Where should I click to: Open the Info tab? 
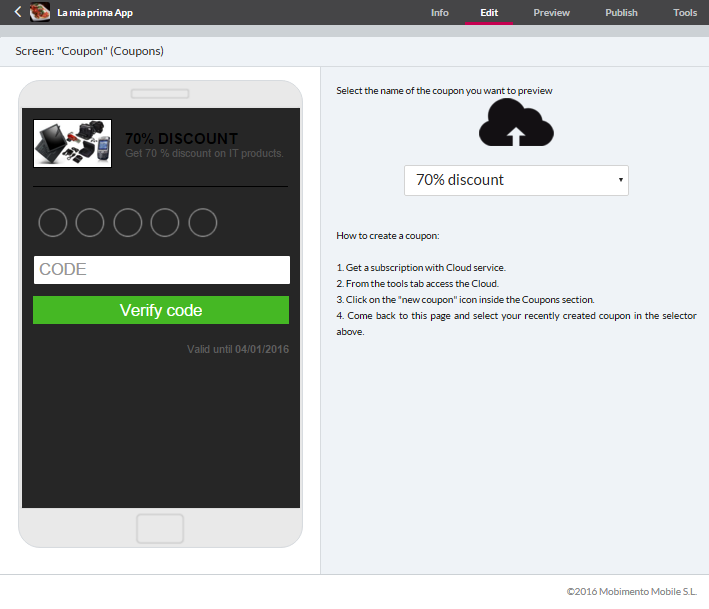coord(440,13)
